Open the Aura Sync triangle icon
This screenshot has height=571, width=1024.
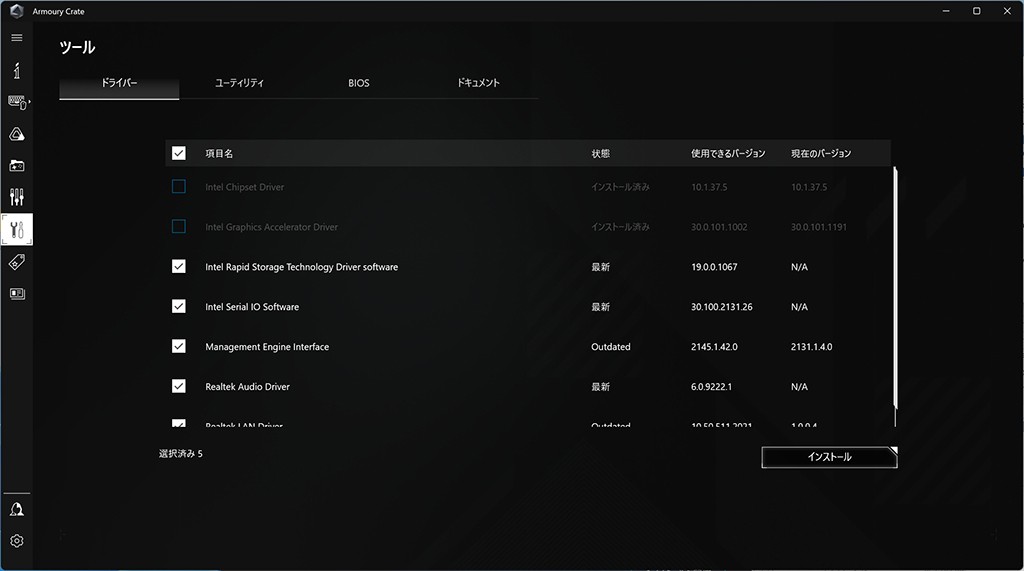[17, 134]
